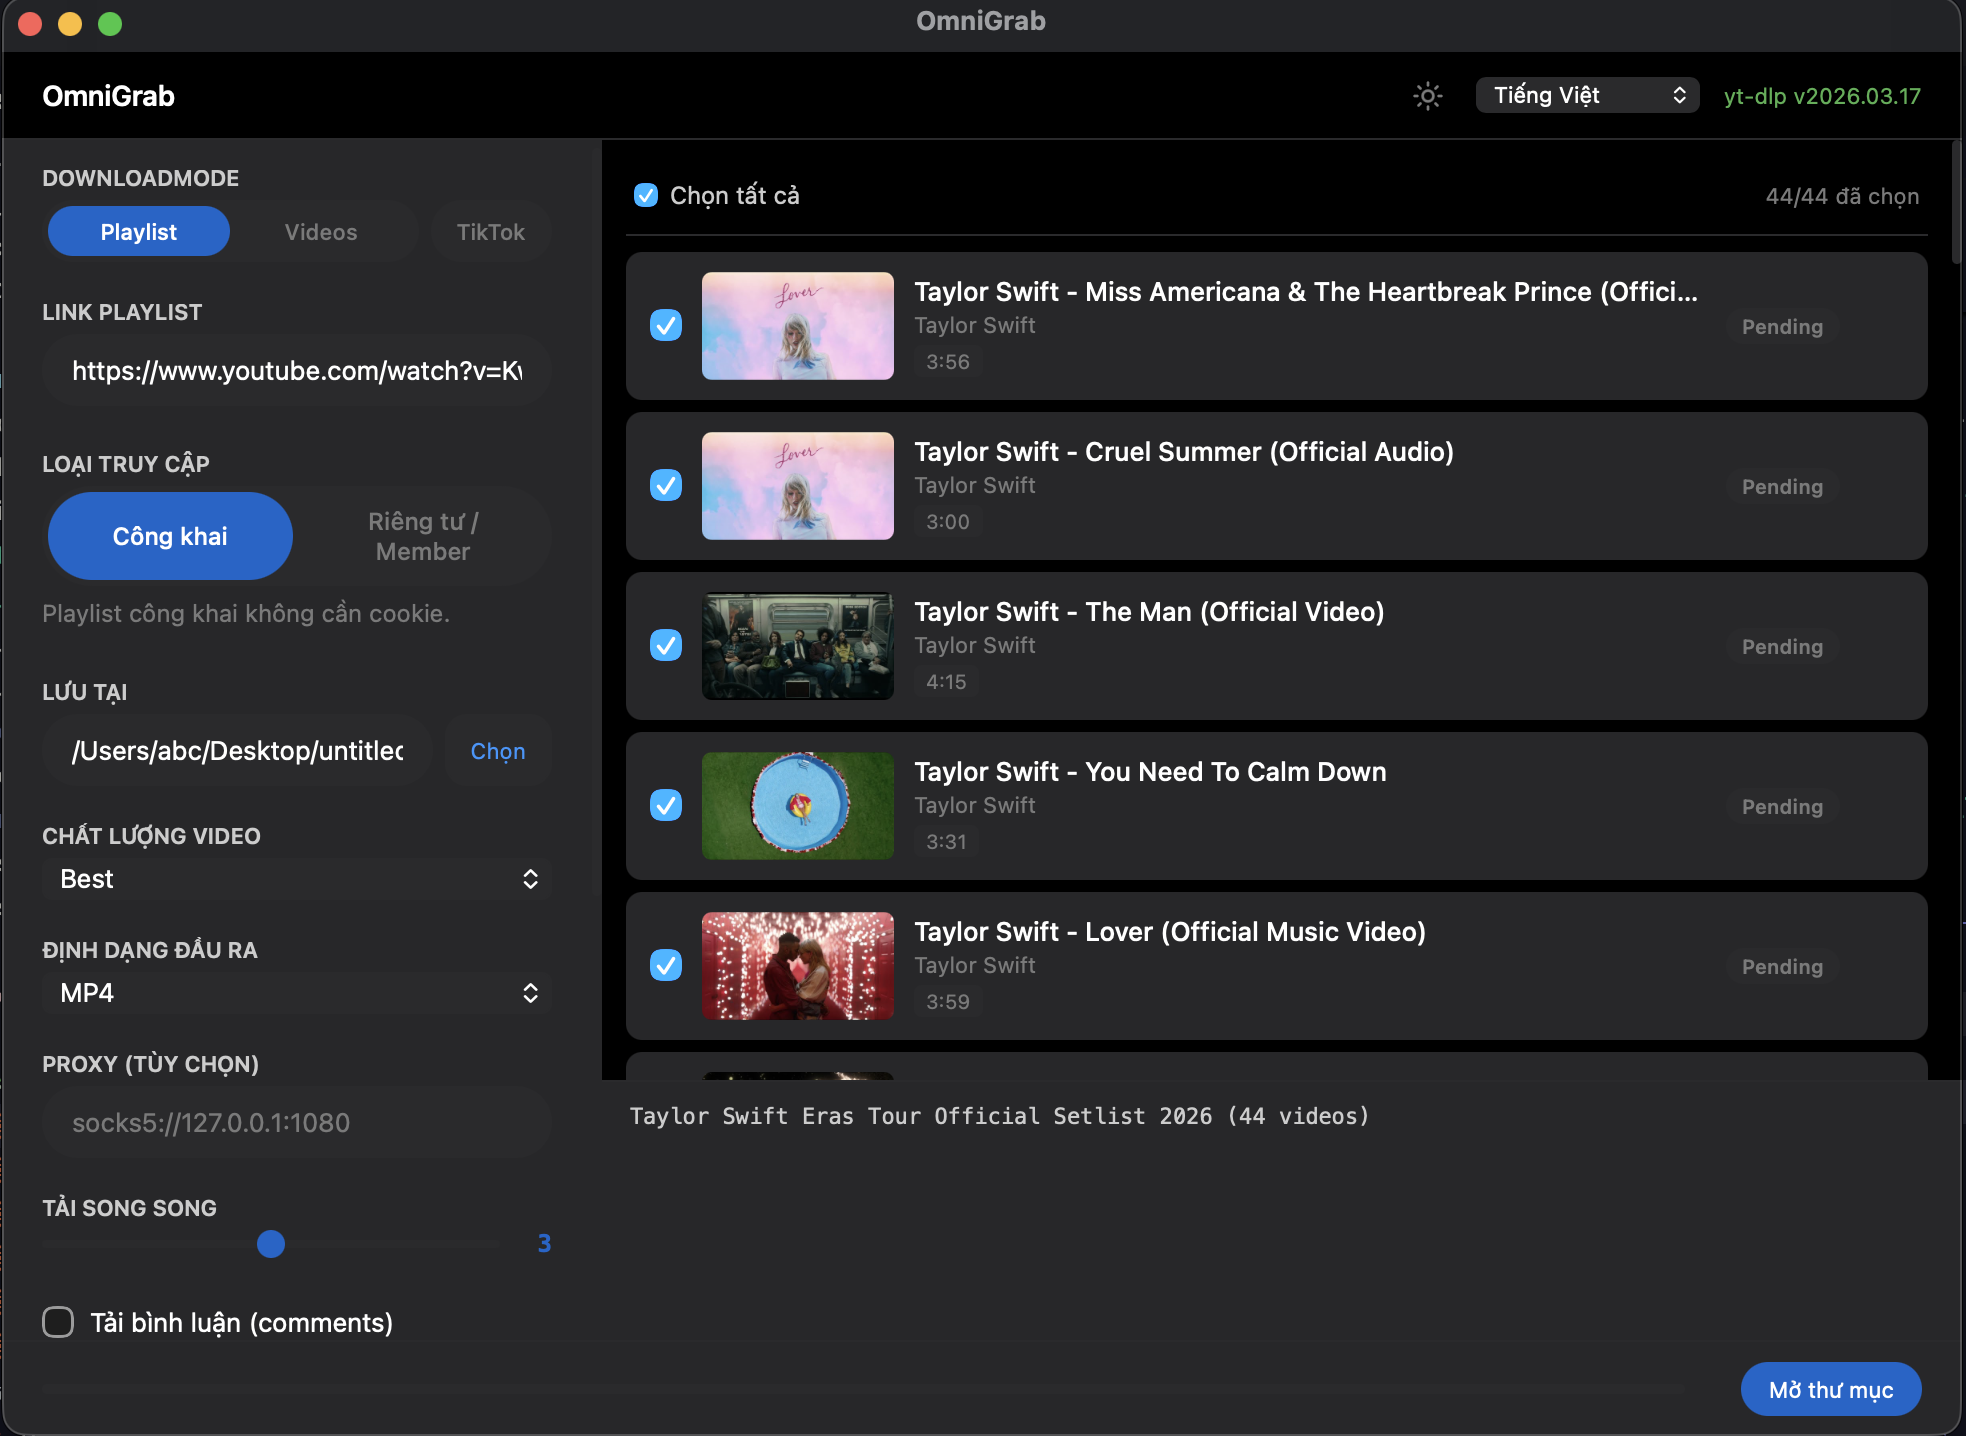Image resolution: width=1966 pixels, height=1436 pixels.
Task: Click the yt-dlp v2026.03.17 version label
Action: click(1822, 96)
